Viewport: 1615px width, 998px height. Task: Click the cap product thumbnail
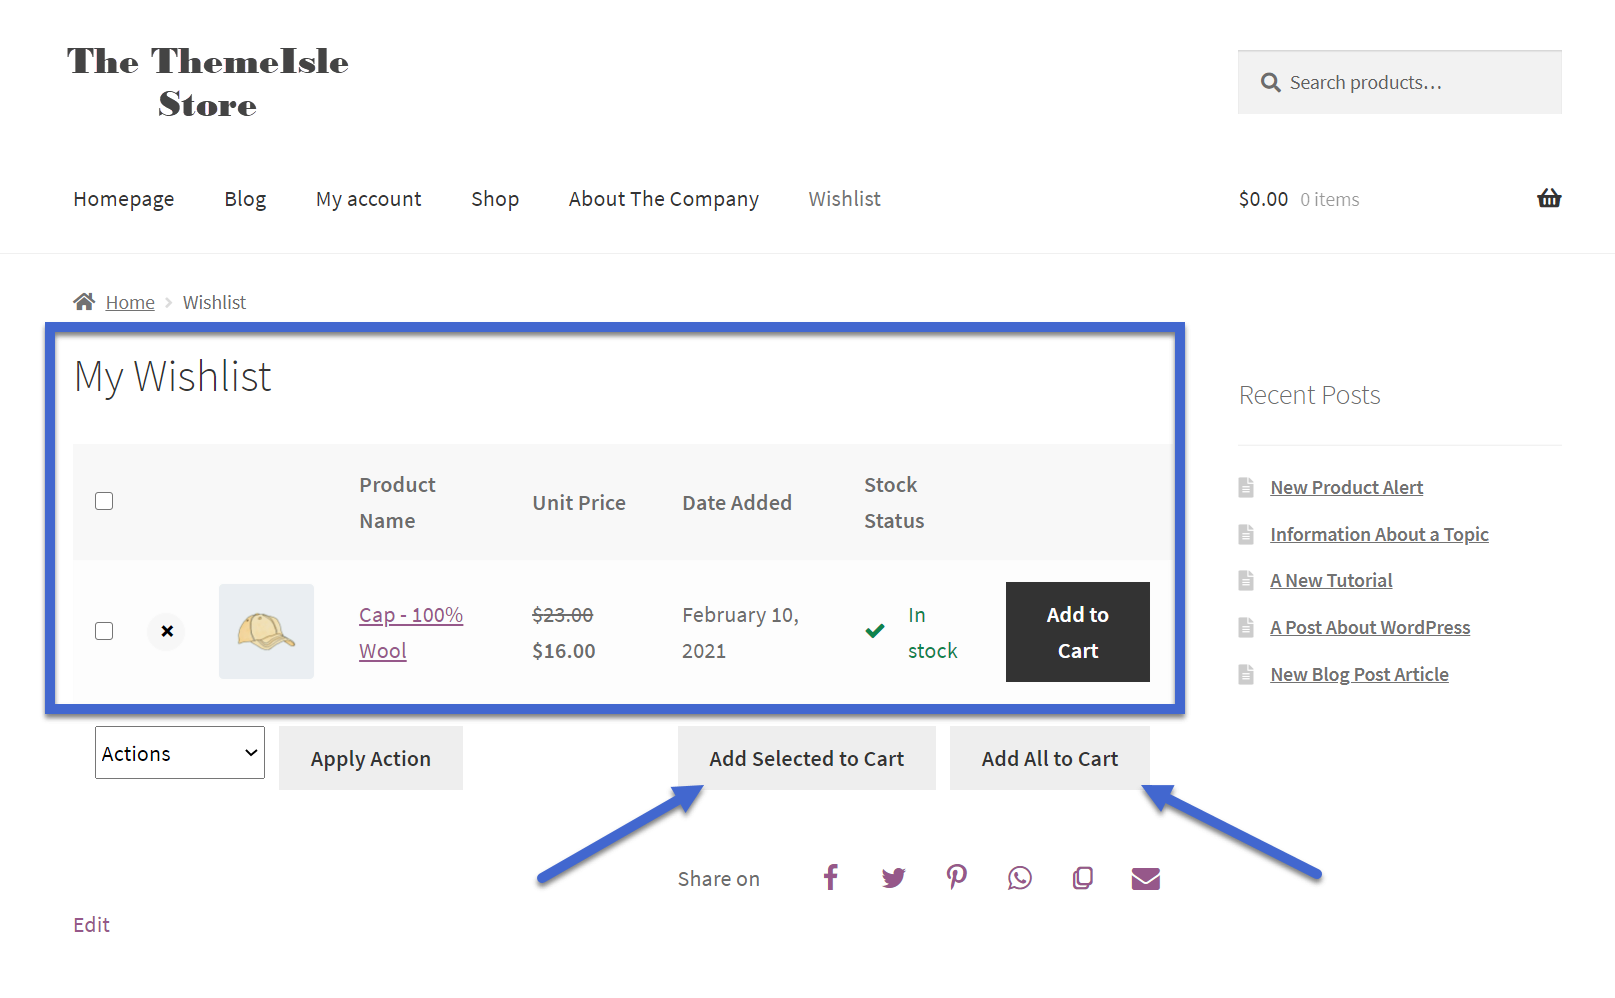pyautogui.click(x=266, y=631)
